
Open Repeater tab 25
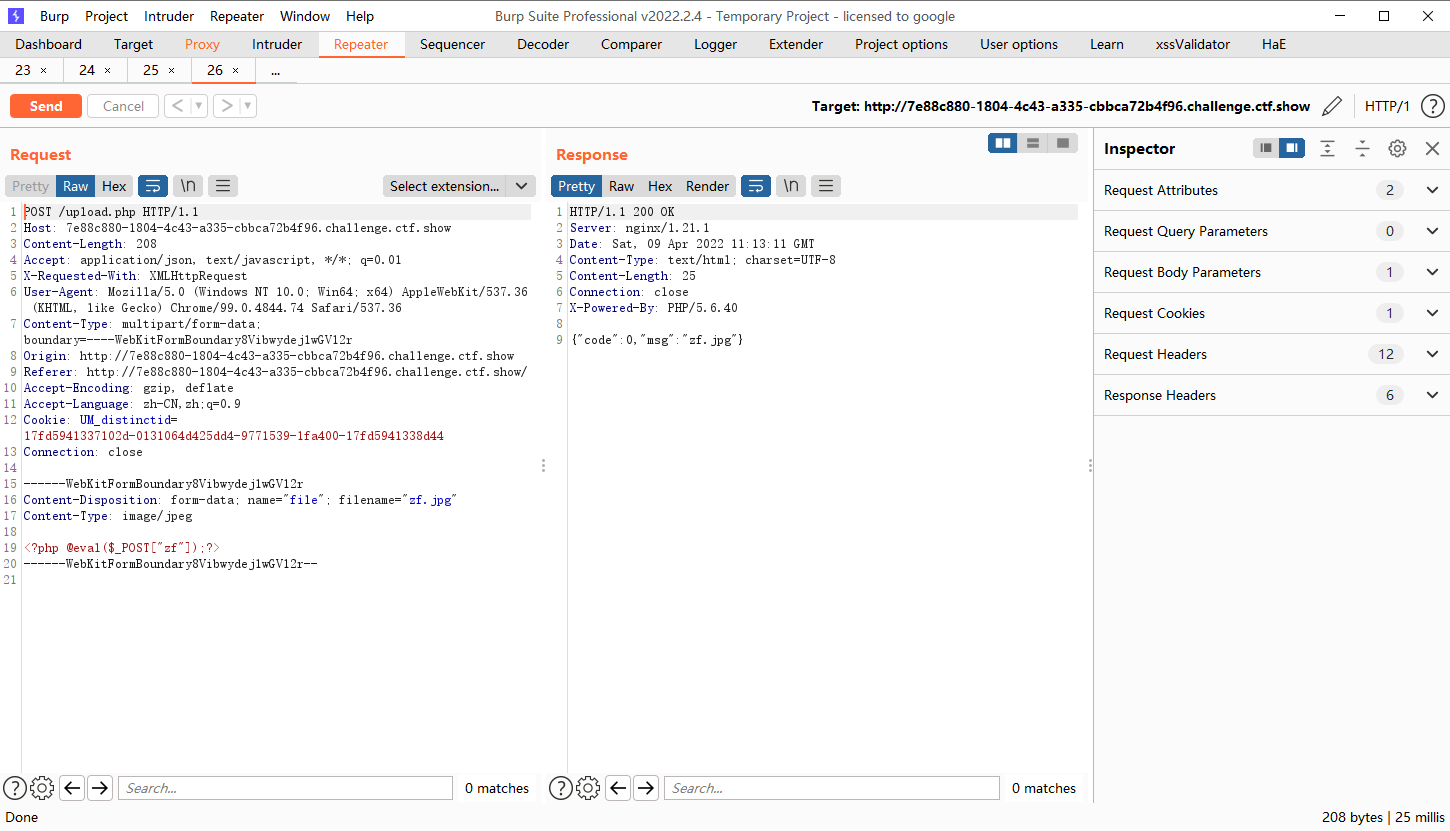(151, 71)
